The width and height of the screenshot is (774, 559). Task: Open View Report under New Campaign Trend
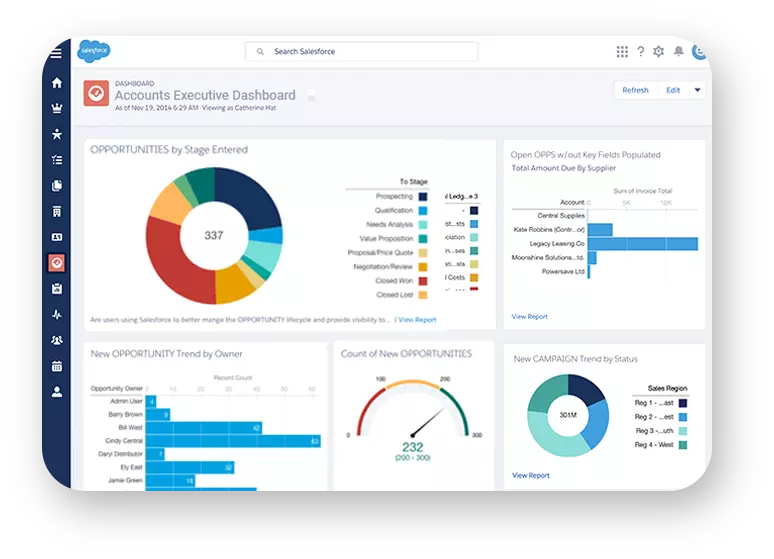coord(531,476)
